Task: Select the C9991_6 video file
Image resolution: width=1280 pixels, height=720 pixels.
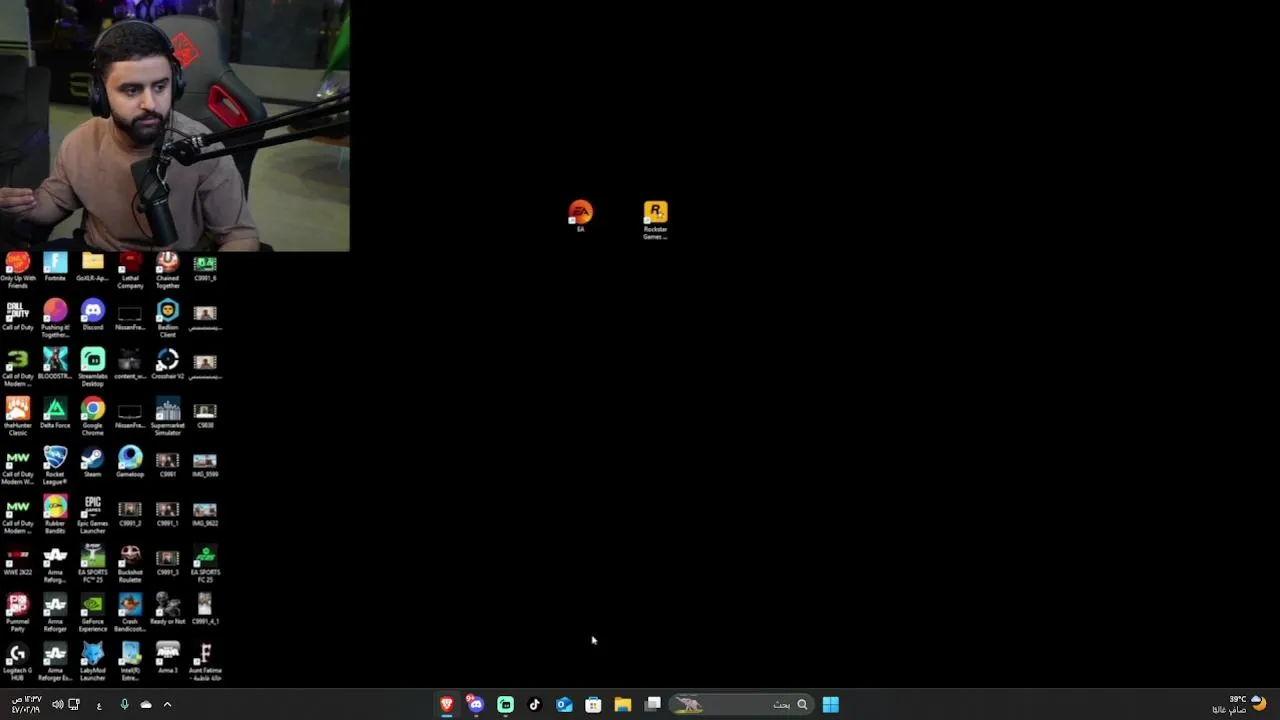Action: (x=205, y=268)
